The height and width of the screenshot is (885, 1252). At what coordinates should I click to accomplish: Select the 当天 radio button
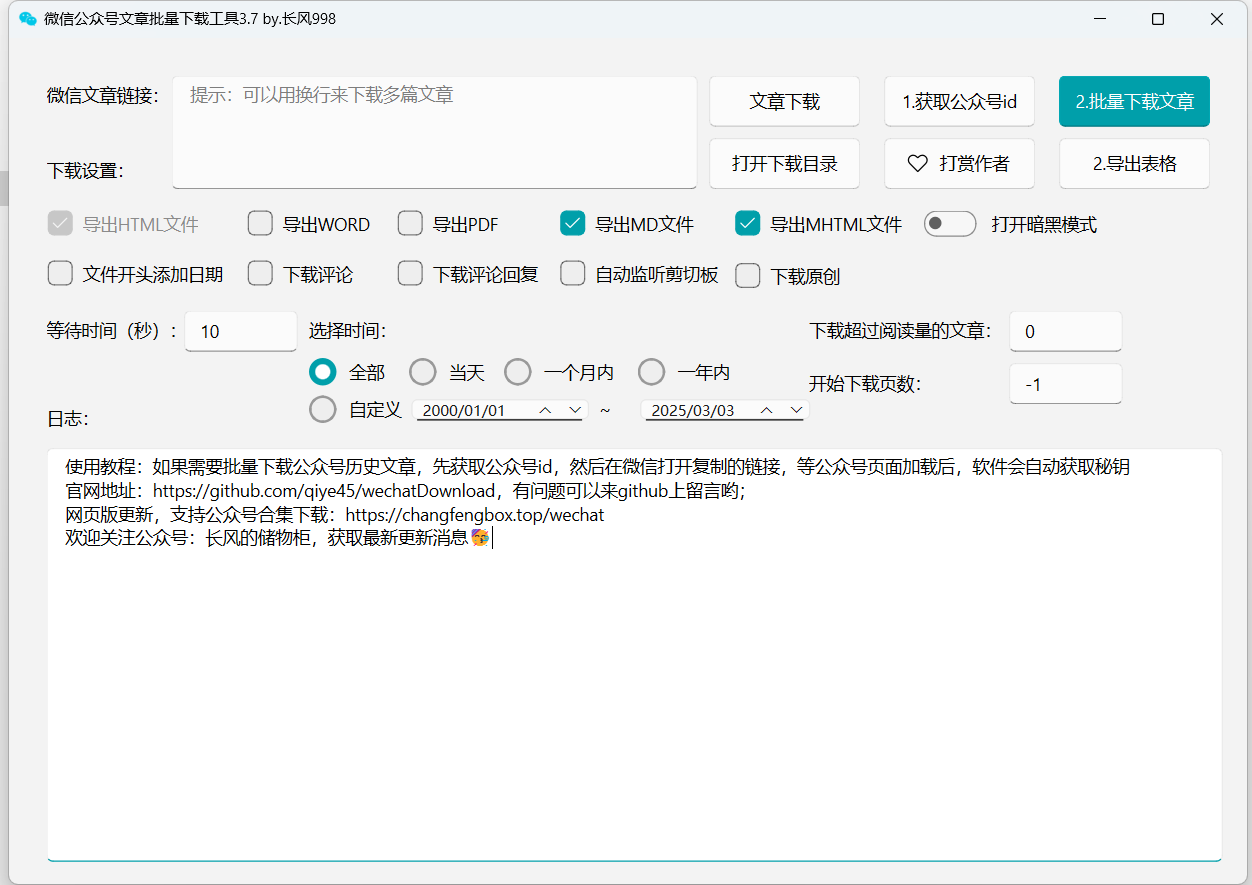point(423,372)
